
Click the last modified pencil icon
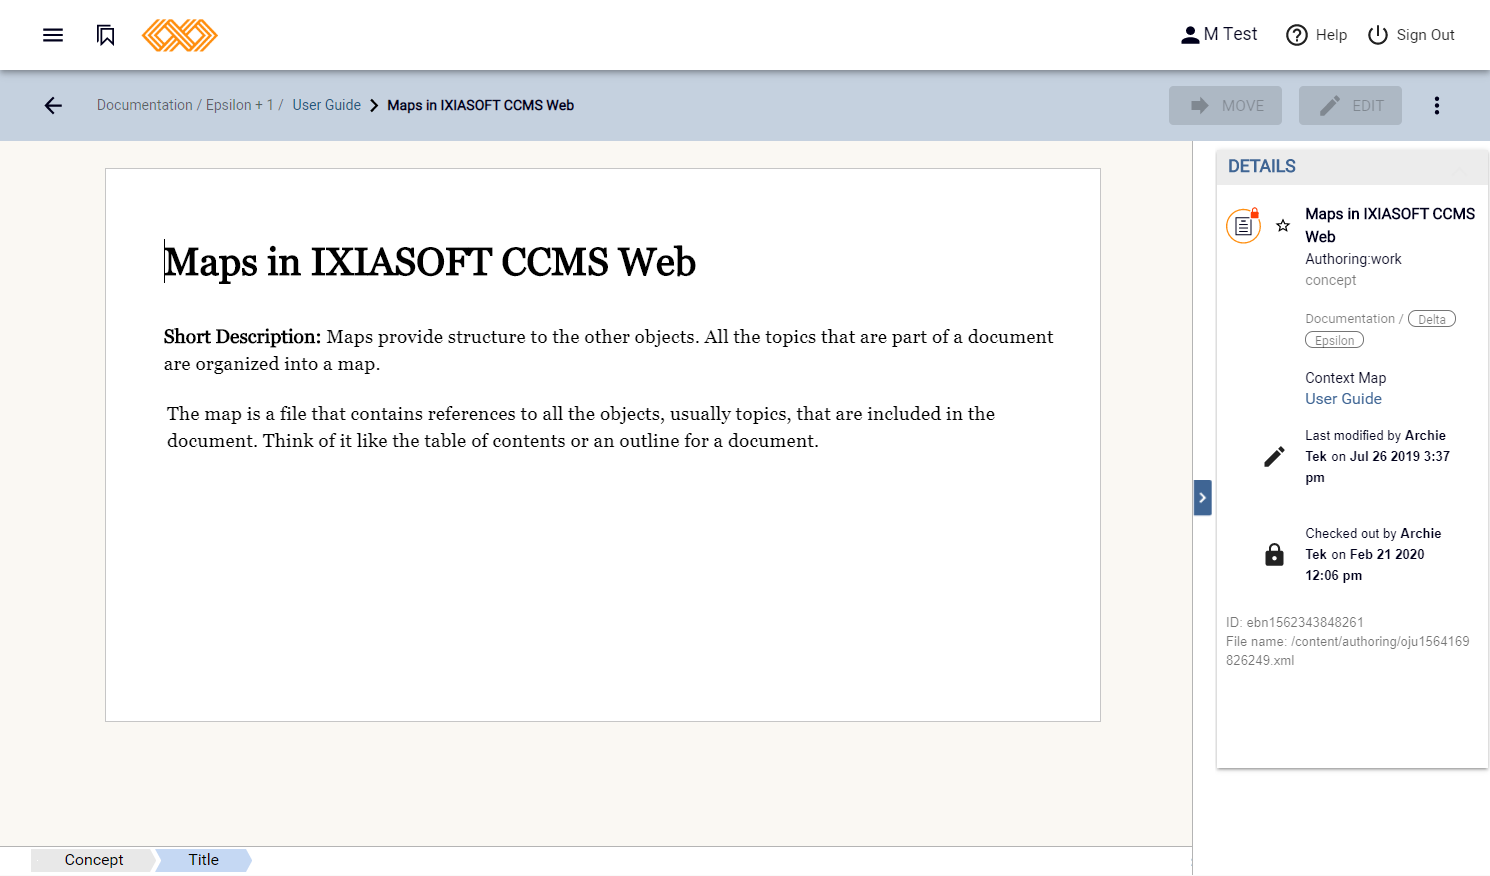click(1274, 457)
